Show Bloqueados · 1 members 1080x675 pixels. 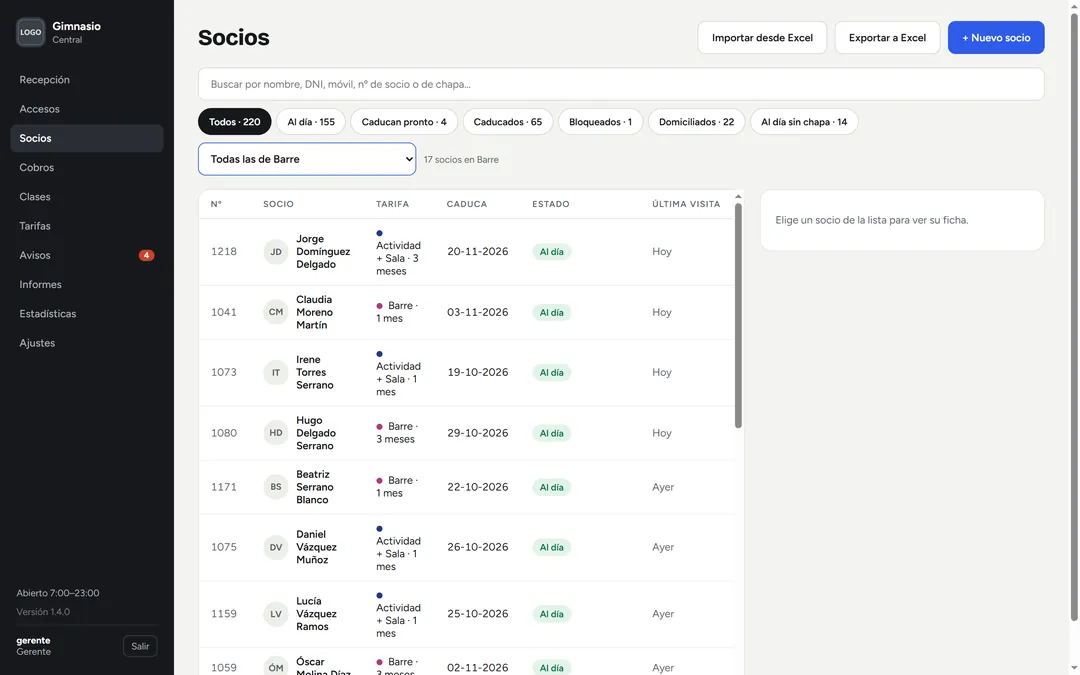600,122
